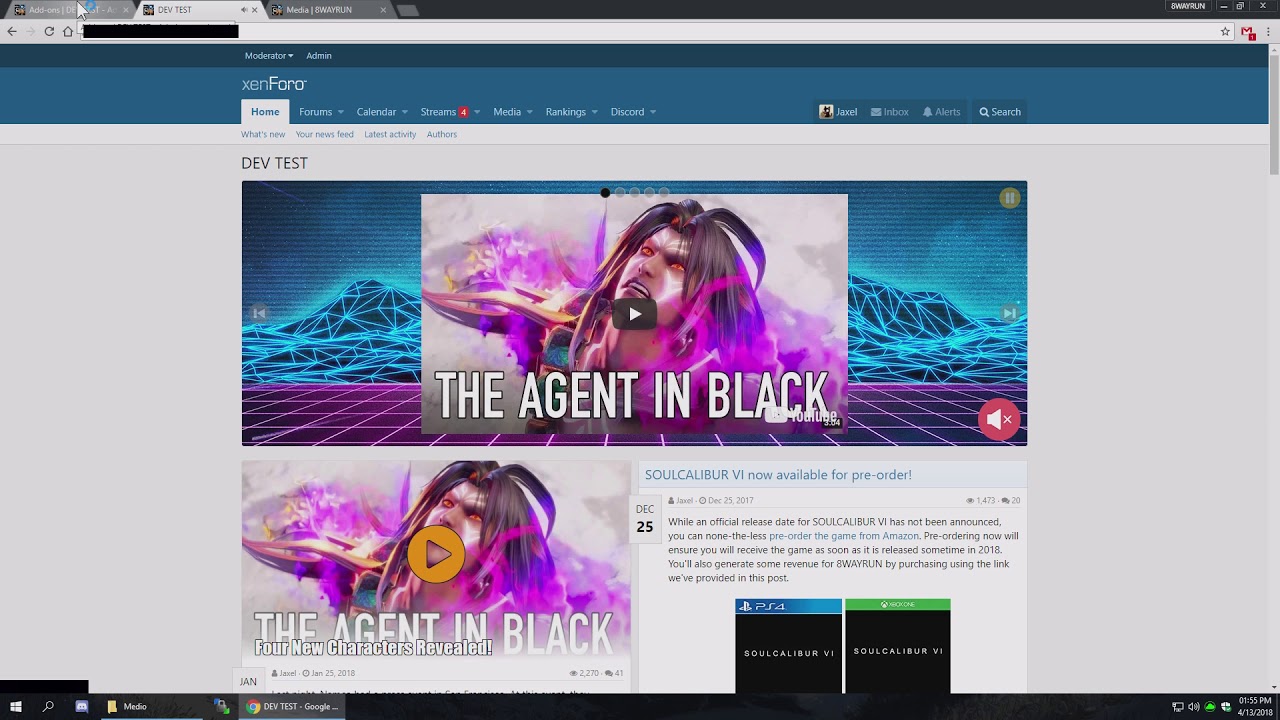
Task: Go to the Admin link
Action: [319, 56]
